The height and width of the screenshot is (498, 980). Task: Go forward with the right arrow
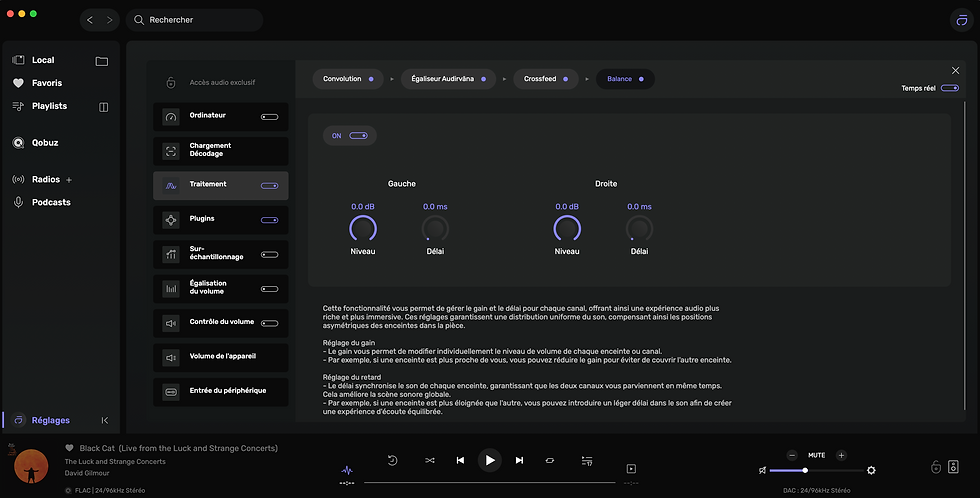(x=109, y=20)
